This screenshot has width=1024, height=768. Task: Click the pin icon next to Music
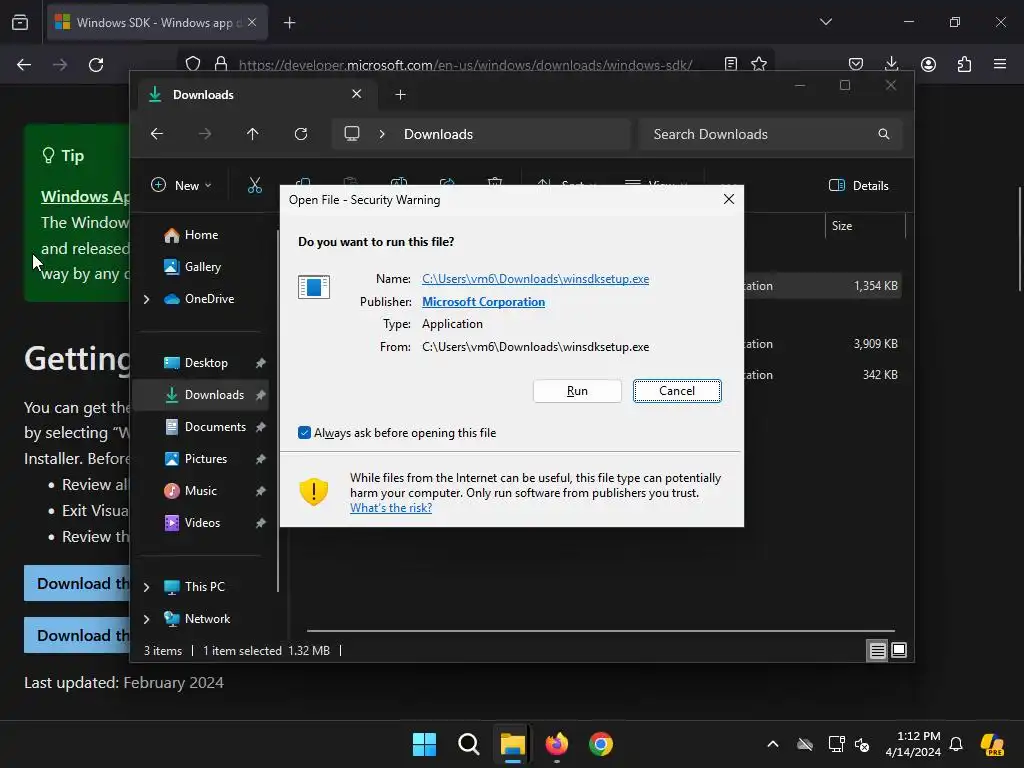coord(261,491)
